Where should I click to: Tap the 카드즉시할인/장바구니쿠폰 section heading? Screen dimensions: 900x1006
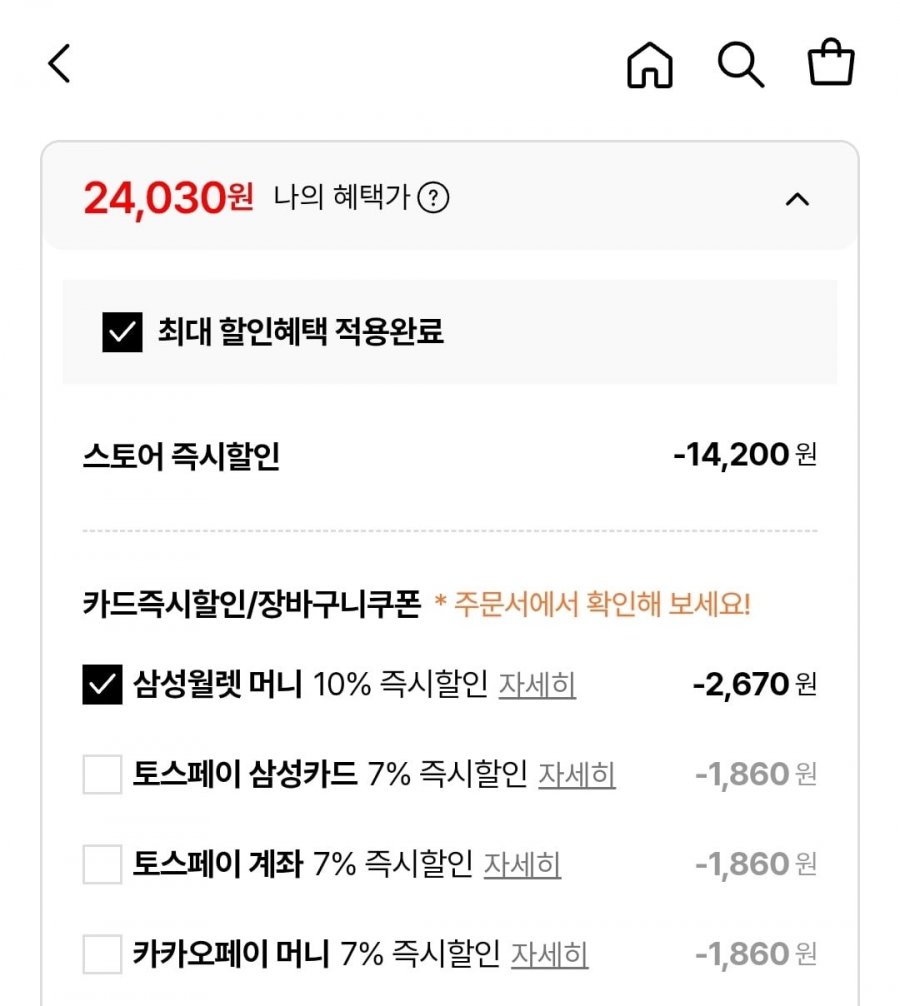pos(251,605)
